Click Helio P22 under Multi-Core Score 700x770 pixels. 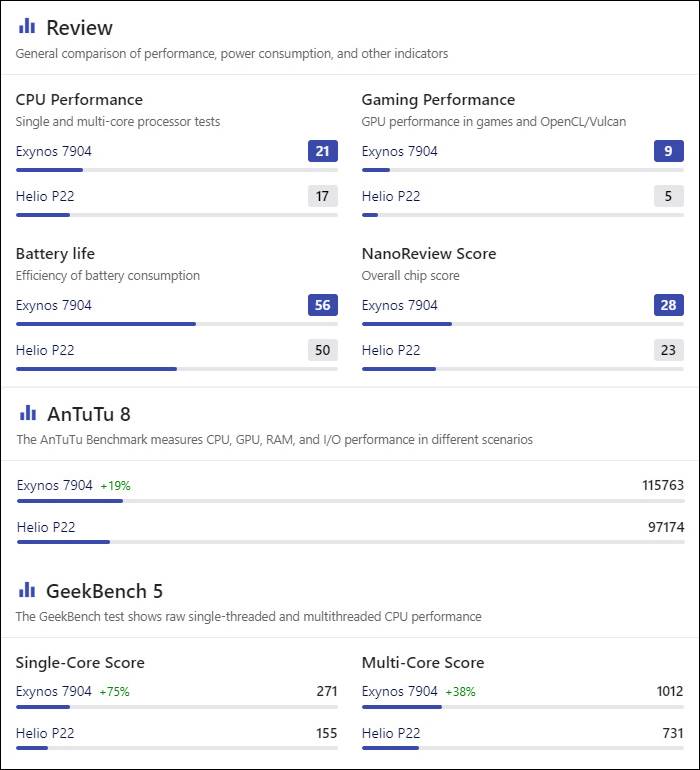[391, 733]
